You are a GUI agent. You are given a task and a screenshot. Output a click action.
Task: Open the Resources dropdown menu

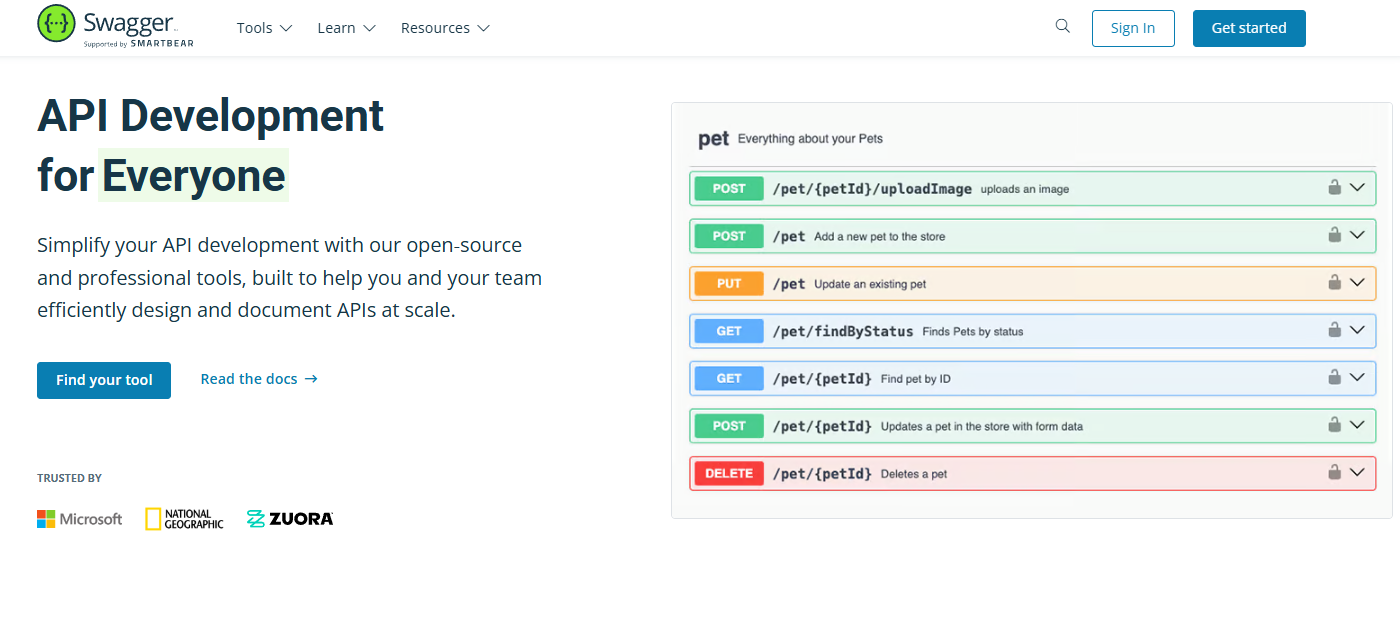click(x=445, y=28)
